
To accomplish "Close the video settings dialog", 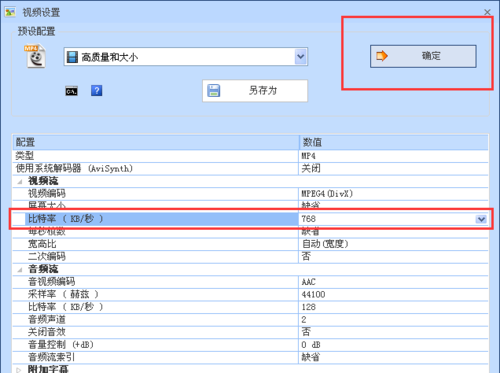I will click(487, 12).
